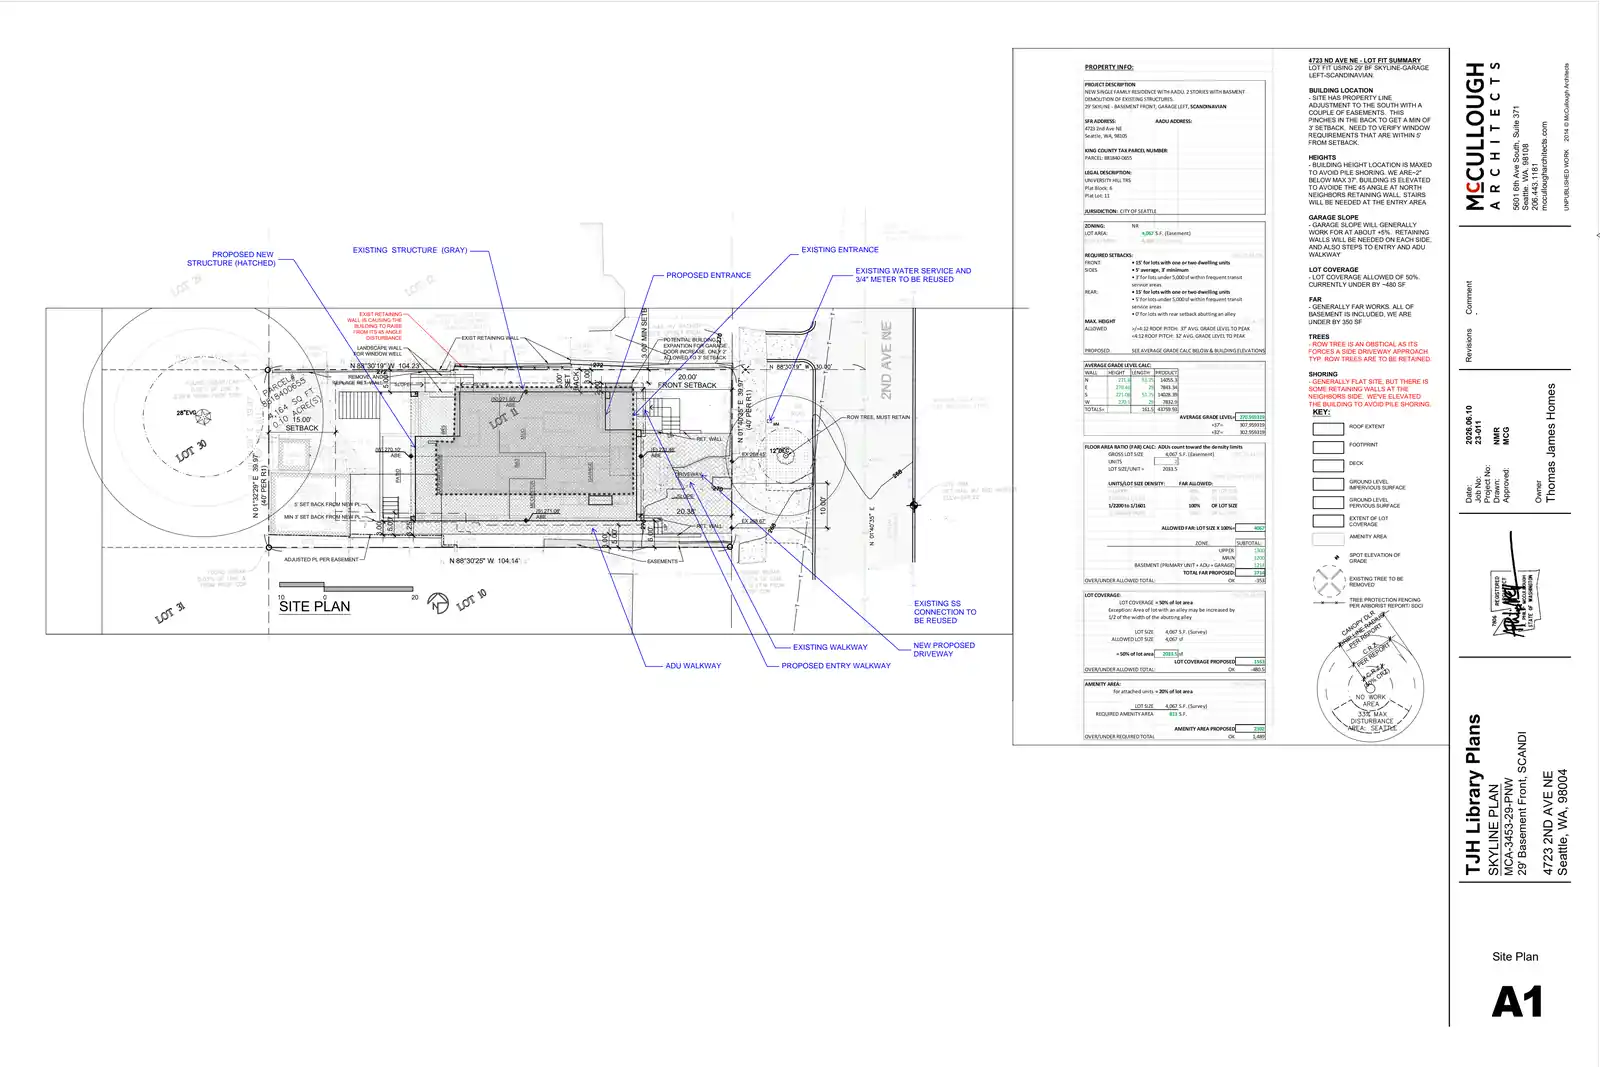Image resolution: width=1600 pixels, height=1067 pixels.
Task: Select the 'PROPOSED ENTRANCE' callout
Action: click(708, 275)
